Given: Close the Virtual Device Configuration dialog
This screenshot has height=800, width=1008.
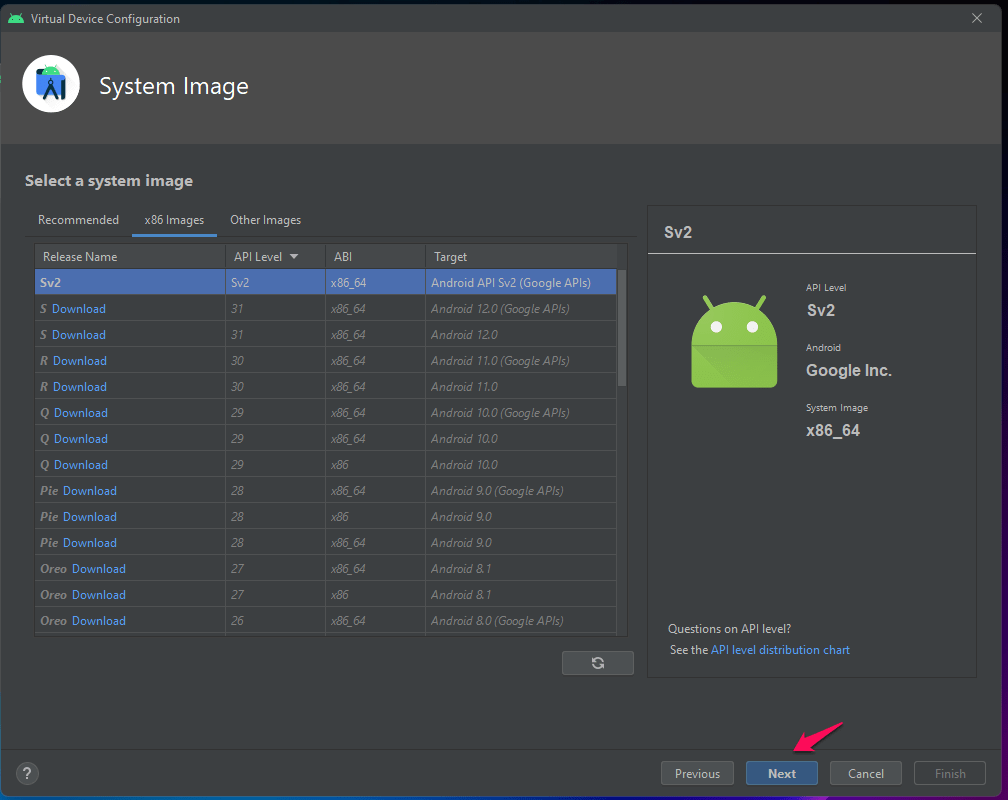Looking at the screenshot, I should (976, 18).
